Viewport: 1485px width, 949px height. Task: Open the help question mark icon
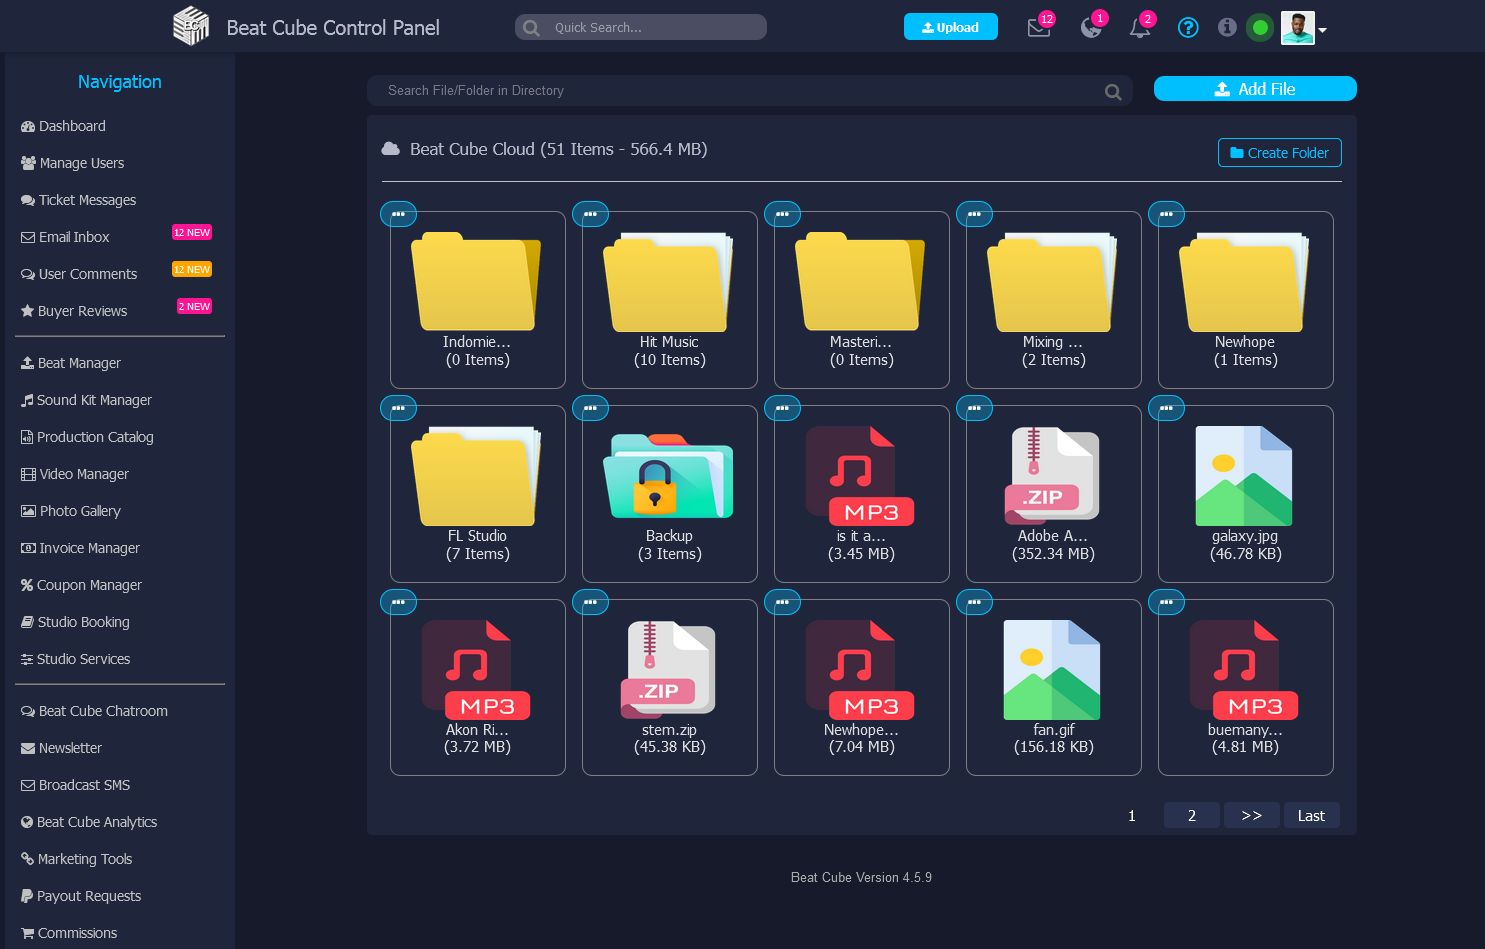coord(1187,28)
